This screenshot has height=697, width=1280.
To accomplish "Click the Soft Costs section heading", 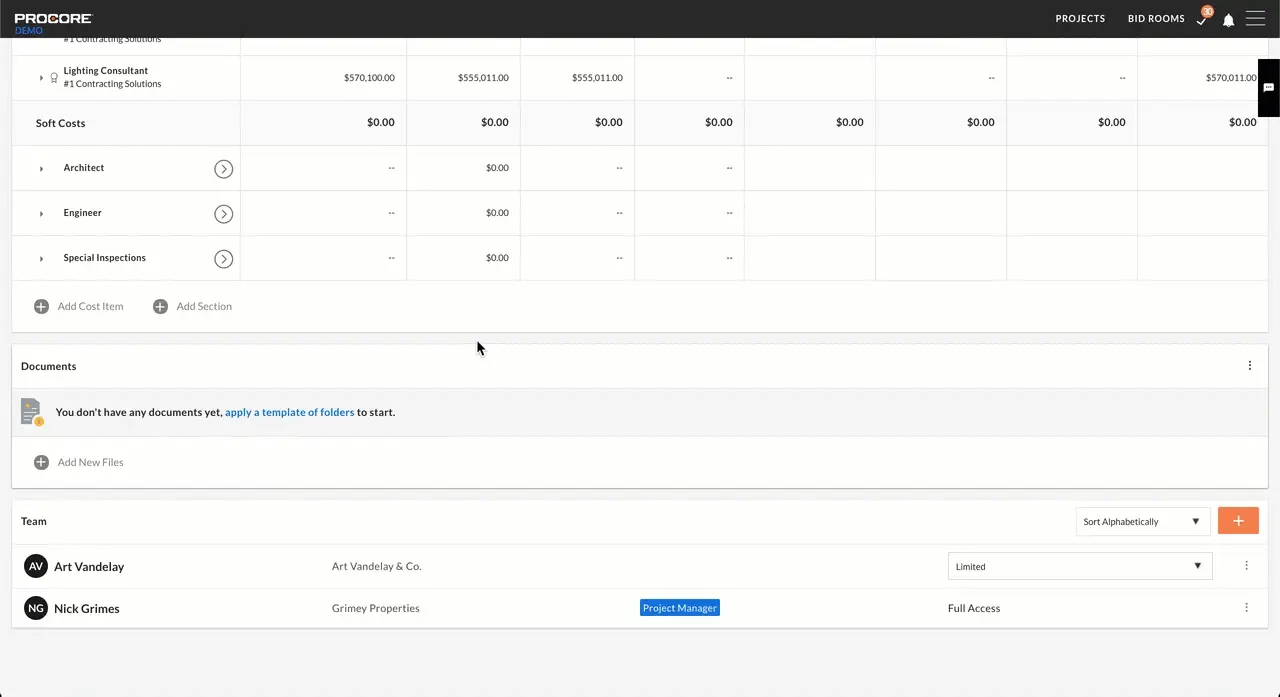I will click(60, 123).
